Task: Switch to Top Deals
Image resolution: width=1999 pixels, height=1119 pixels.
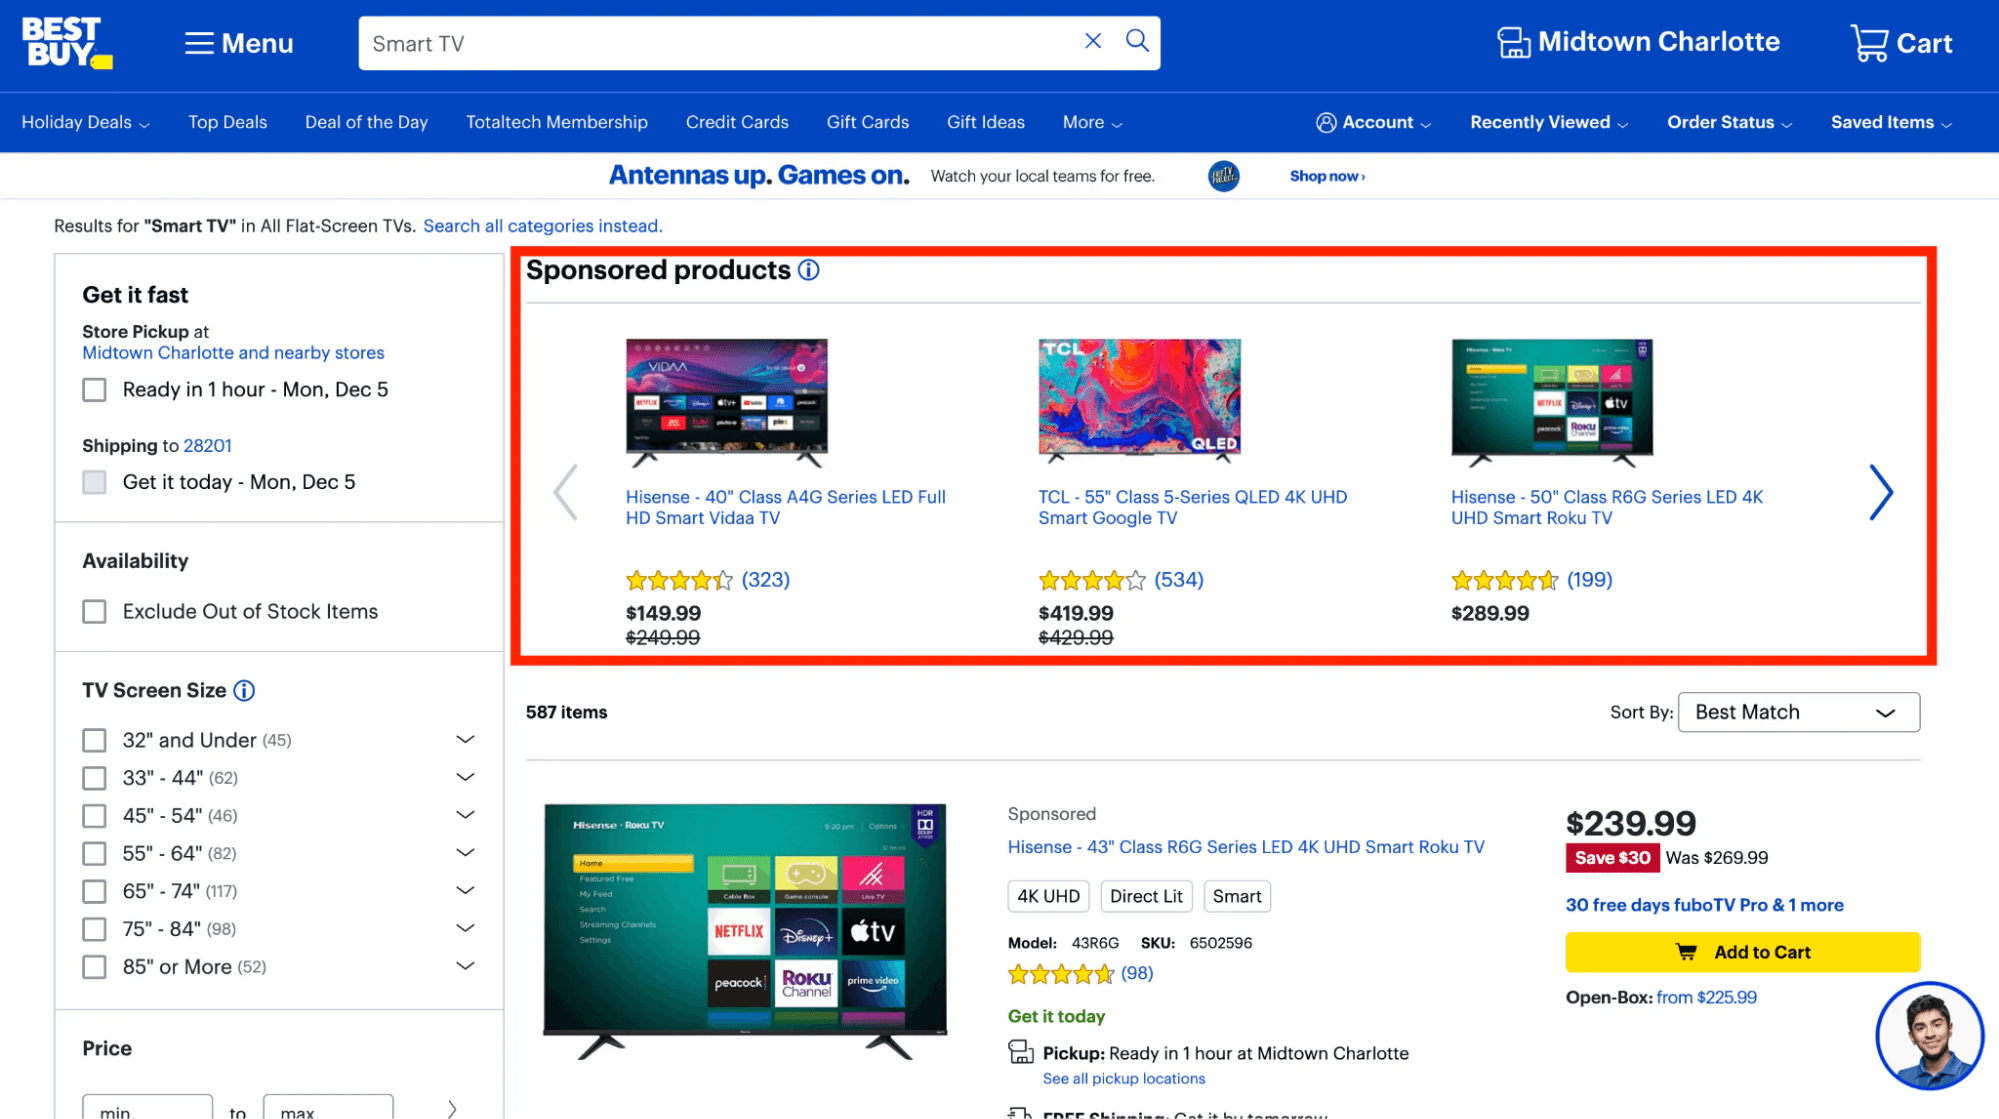Action: (228, 122)
